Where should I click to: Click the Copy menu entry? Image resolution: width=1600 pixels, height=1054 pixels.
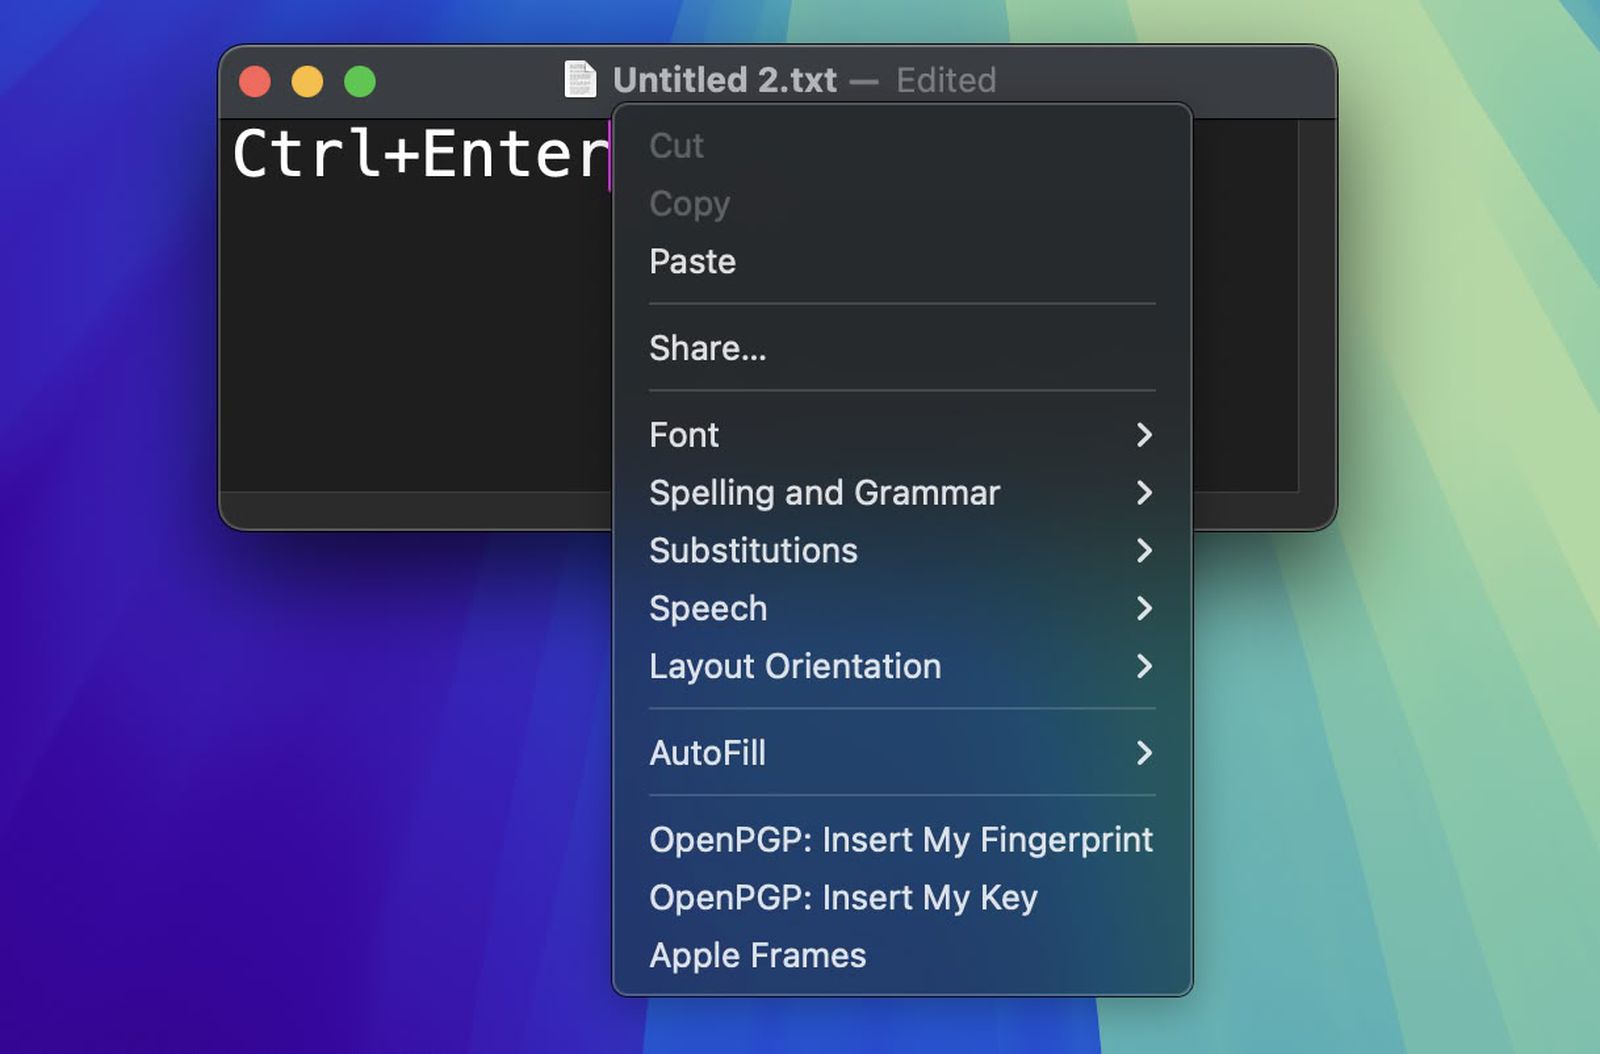pyautogui.click(x=902, y=204)
